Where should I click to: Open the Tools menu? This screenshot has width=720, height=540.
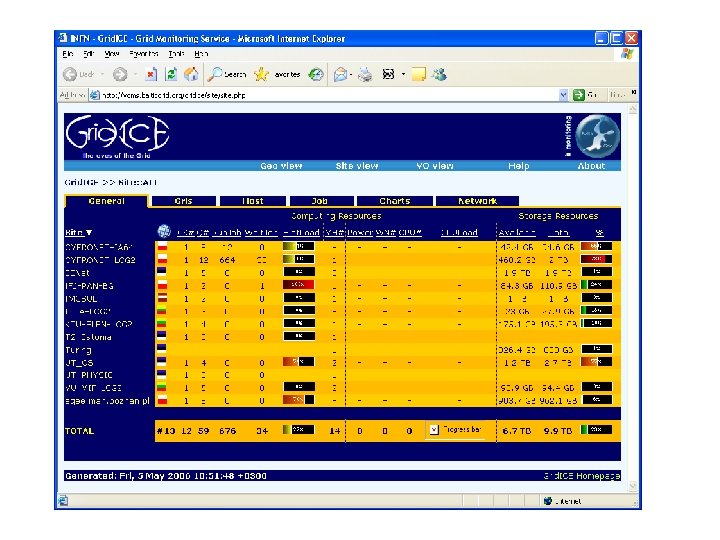click(x=176, y=54)
